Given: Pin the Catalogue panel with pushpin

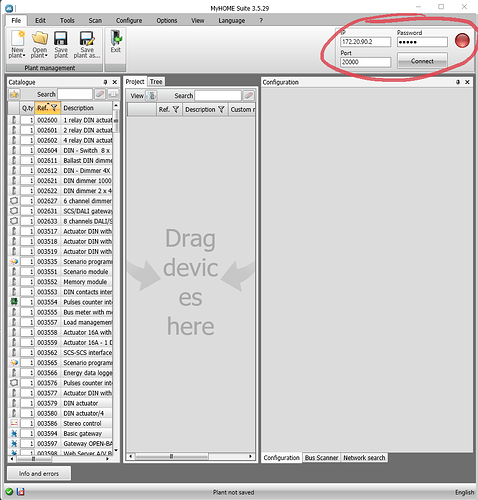Looking at the screenshot, I should point(105,82).
